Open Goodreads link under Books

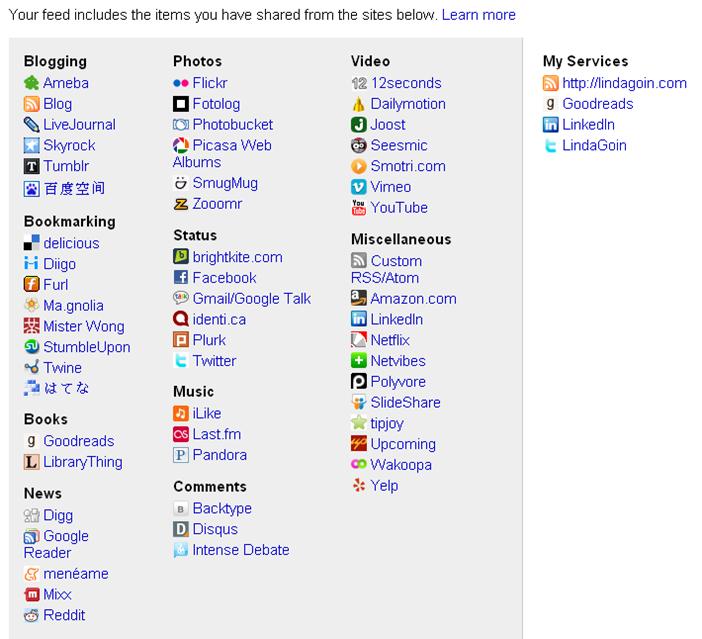coord(79,441)
